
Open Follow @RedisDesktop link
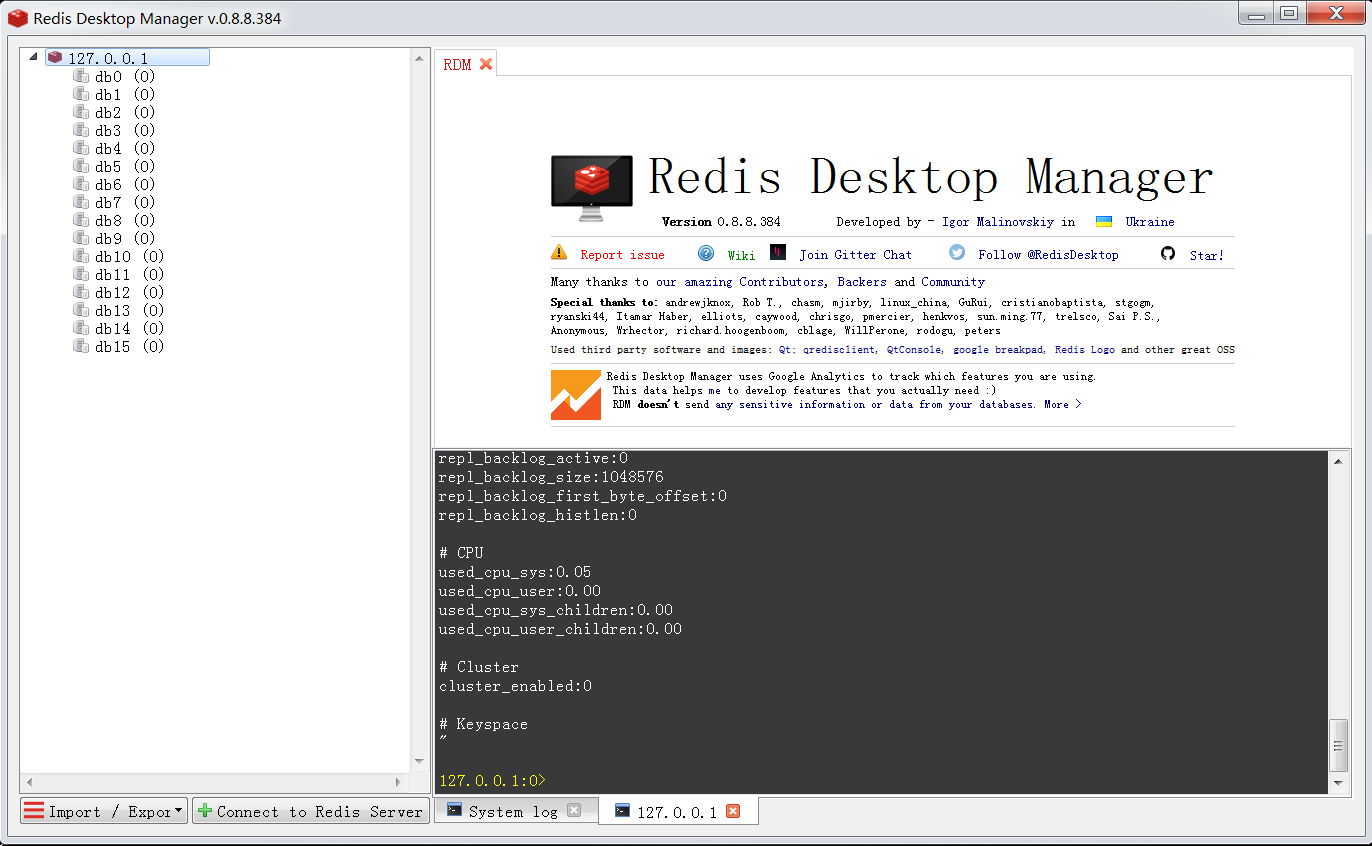point(1048,255)
